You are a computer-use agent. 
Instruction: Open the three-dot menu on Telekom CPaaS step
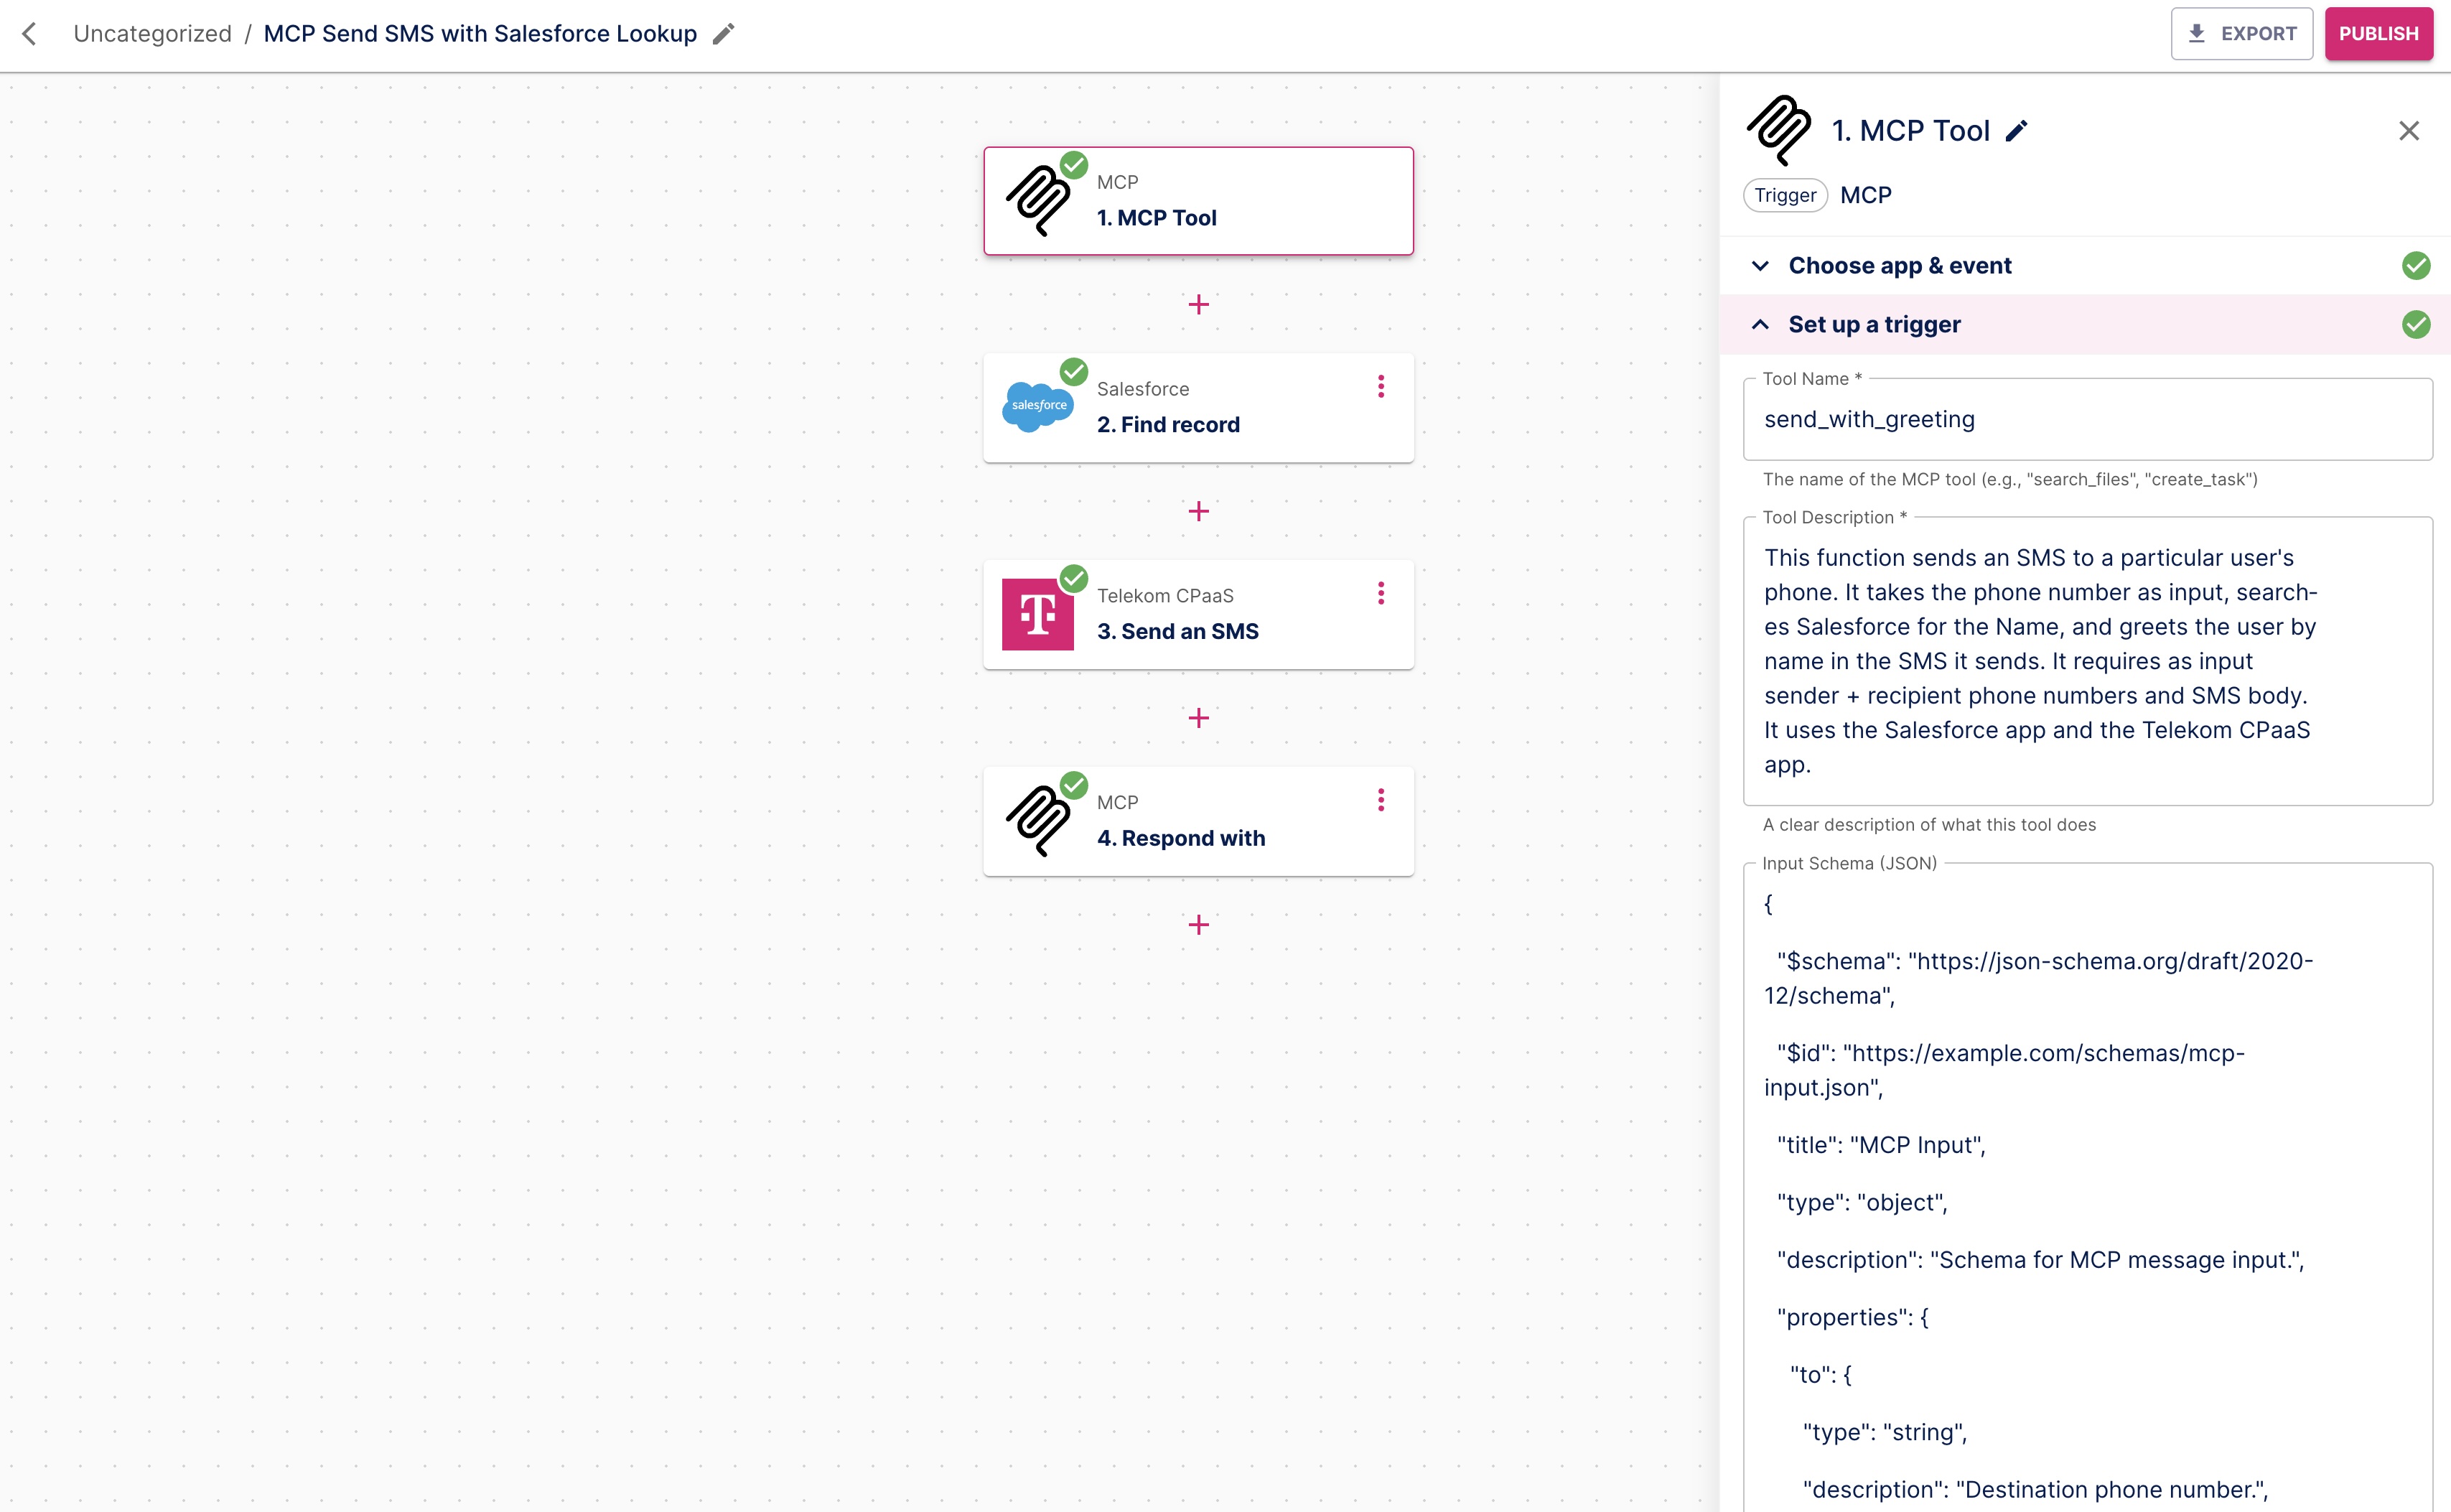pyautogui.click(x=1380, y=594)
